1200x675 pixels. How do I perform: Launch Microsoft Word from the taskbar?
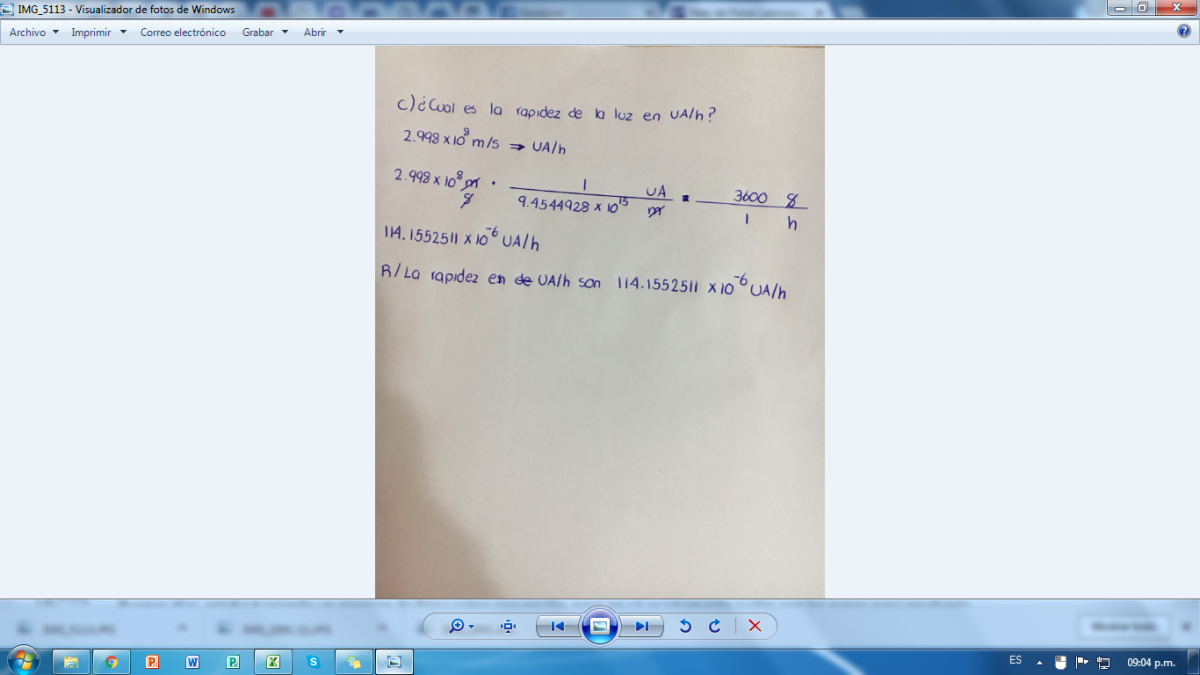192,662
